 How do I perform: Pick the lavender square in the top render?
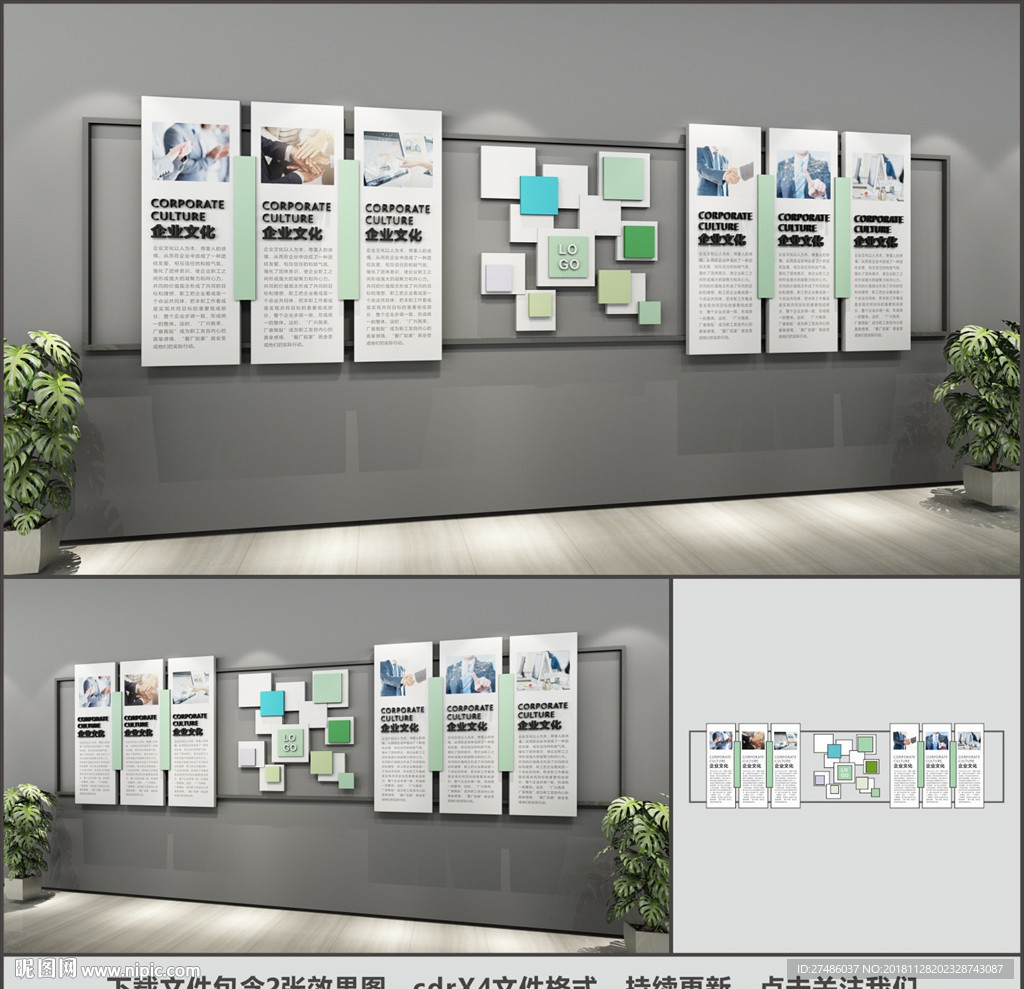tap(501, 278)
